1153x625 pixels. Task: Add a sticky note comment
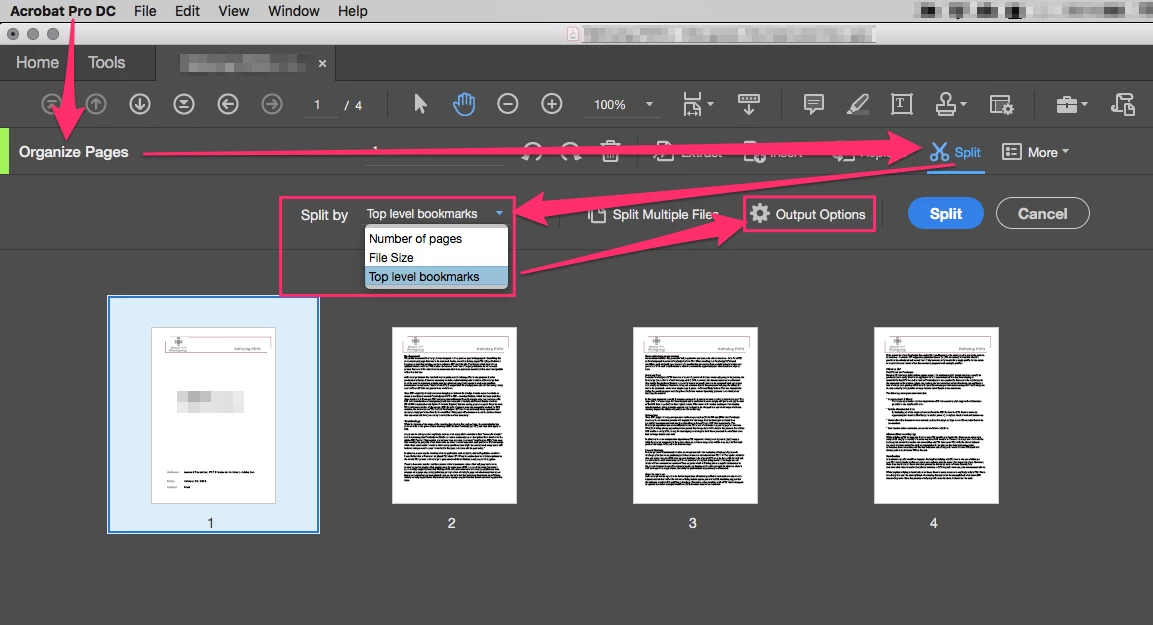813,104
